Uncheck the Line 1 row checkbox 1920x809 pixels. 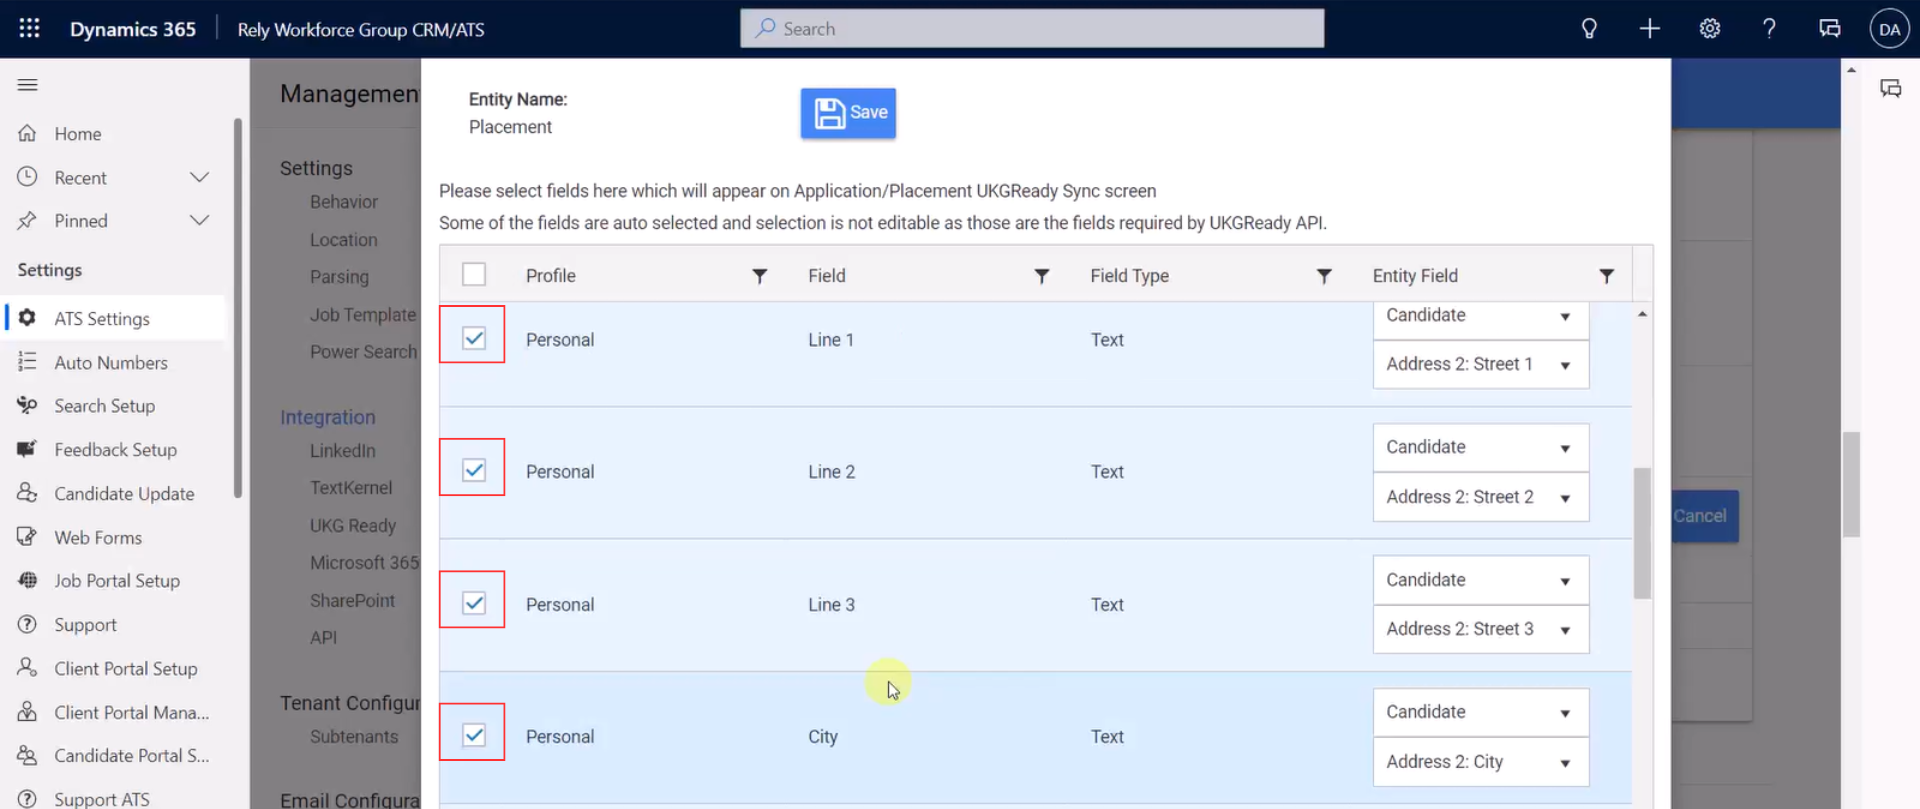(474, 338)
